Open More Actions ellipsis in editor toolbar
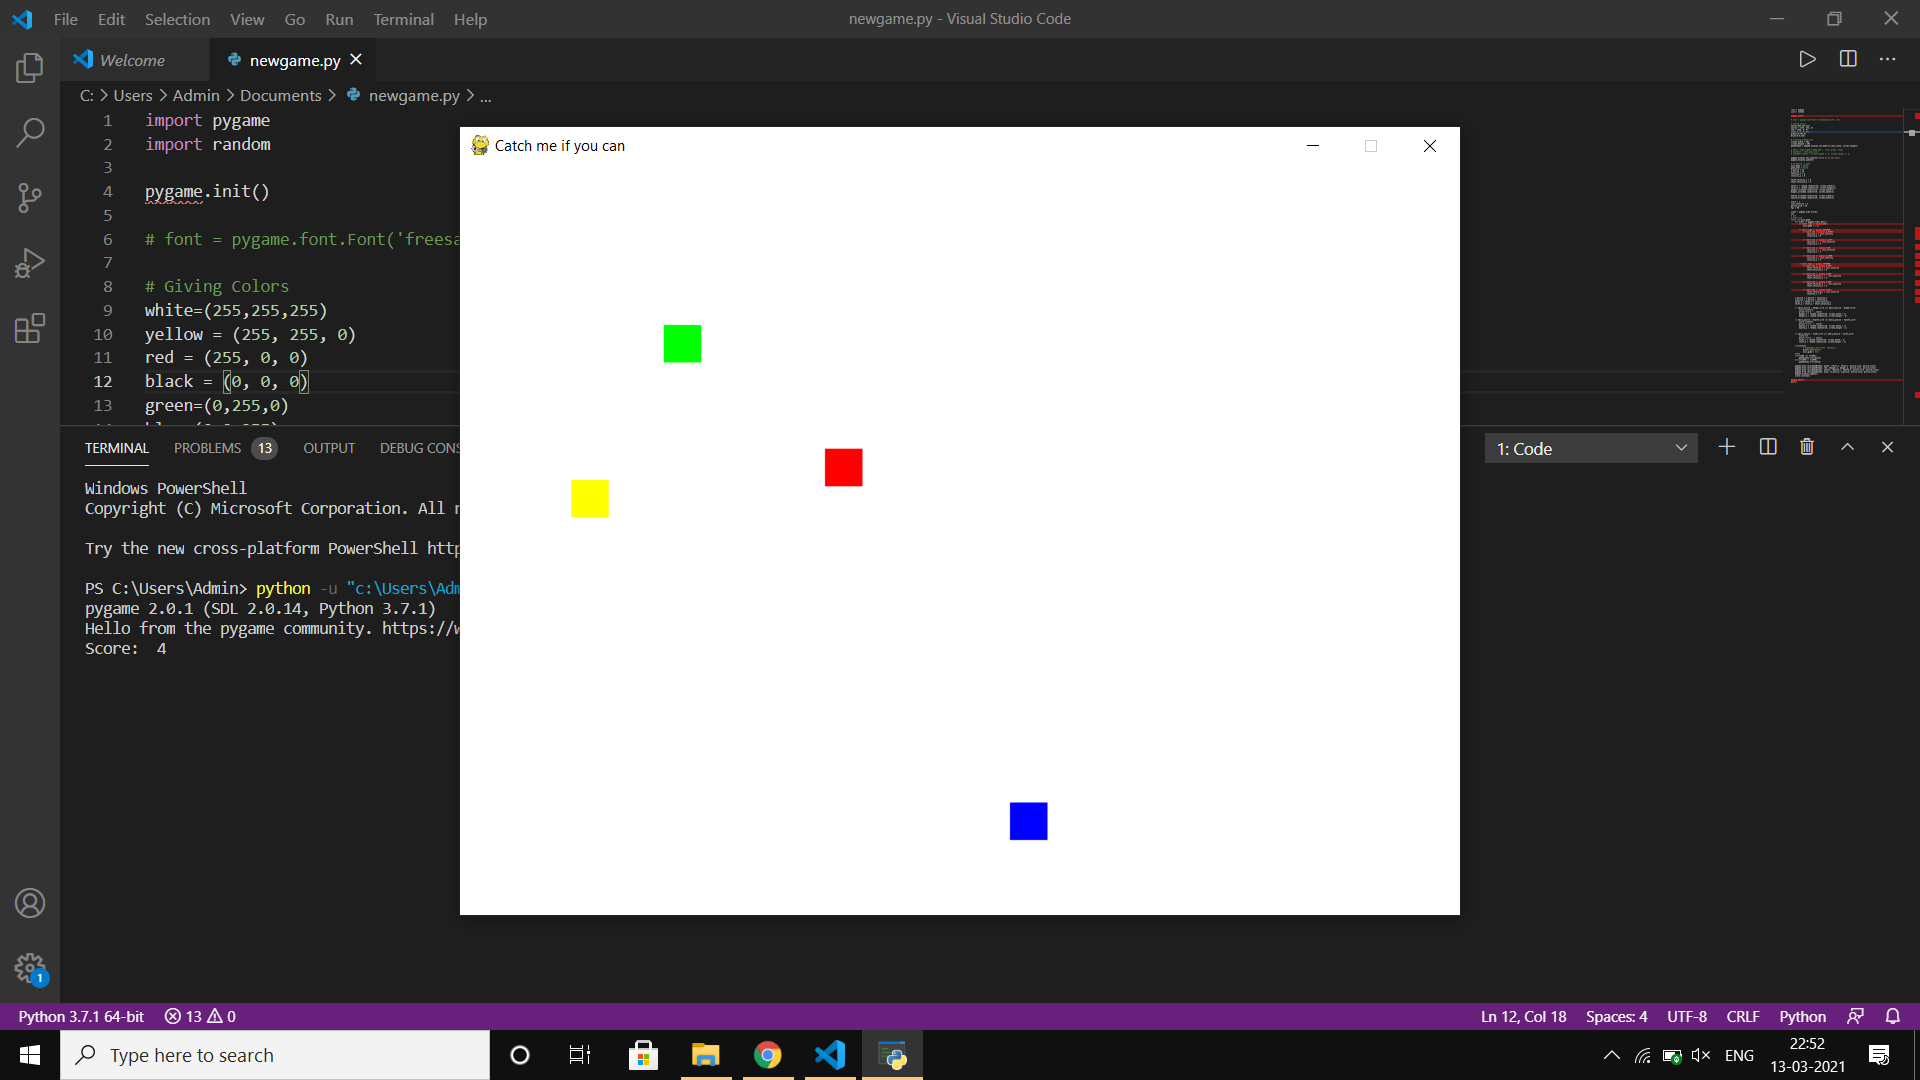Image resolution: width=1920 pixels, height=1080 pixels. point(1887,59)
